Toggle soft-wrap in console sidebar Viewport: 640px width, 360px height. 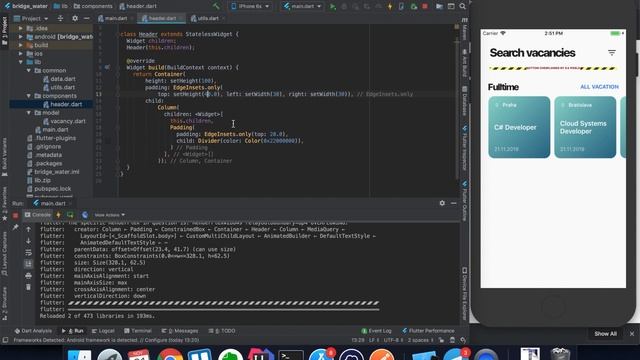28,253
